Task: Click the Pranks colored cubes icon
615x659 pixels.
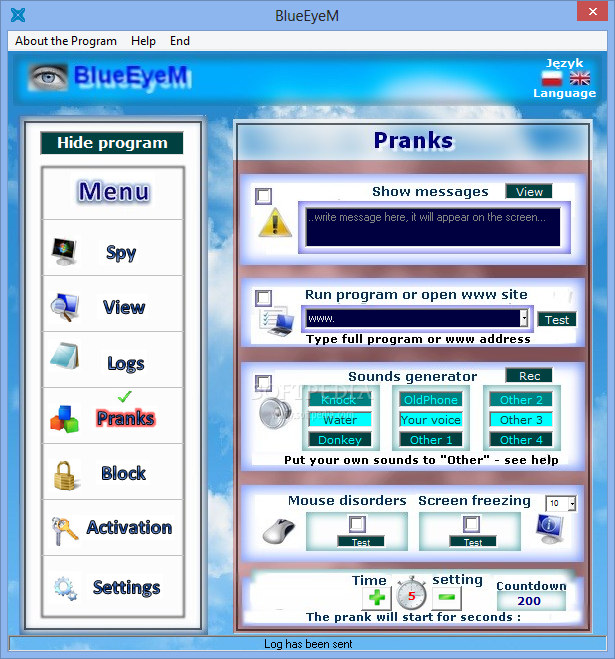Action: tap(64, 419)
